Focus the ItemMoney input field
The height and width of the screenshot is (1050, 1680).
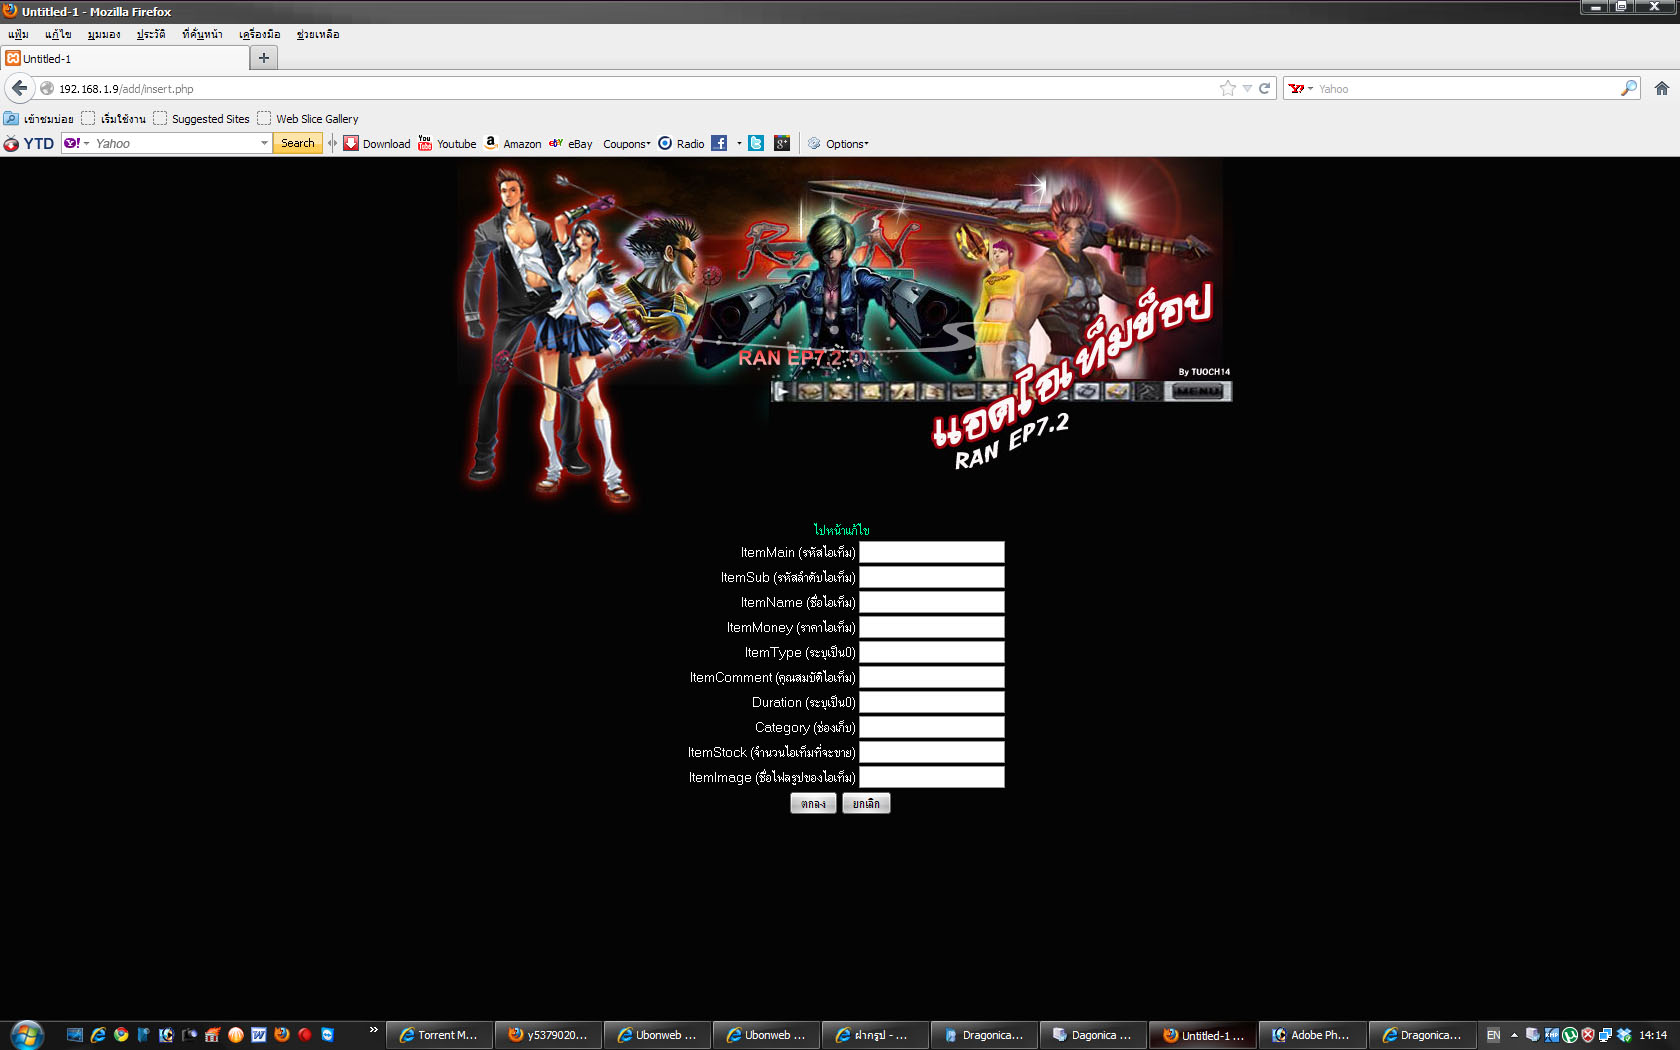coord(932,627)
